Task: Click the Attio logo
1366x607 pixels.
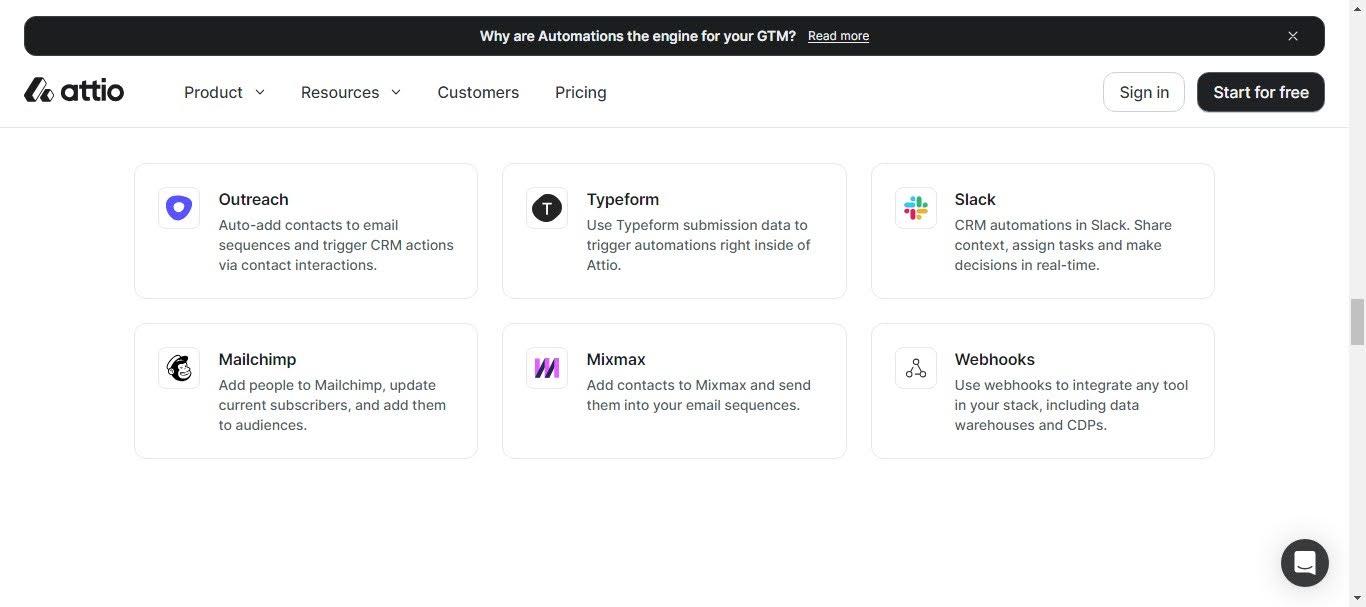Action: [x=74, y=91]
